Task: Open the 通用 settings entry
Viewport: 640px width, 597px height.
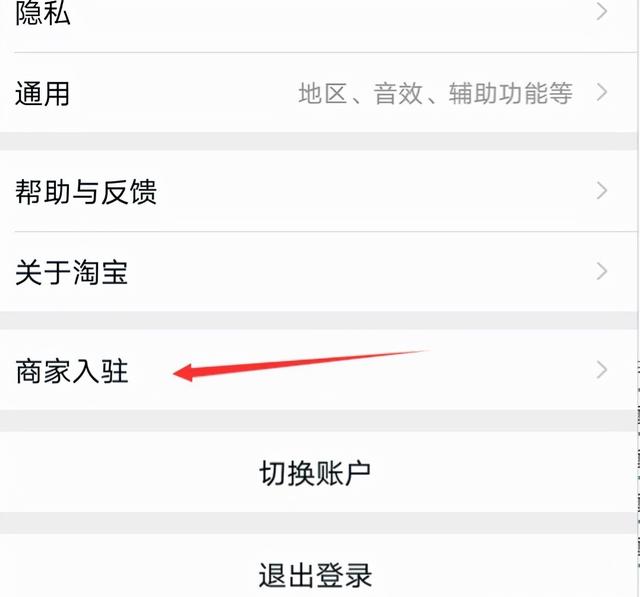Action: coord(318,93)
